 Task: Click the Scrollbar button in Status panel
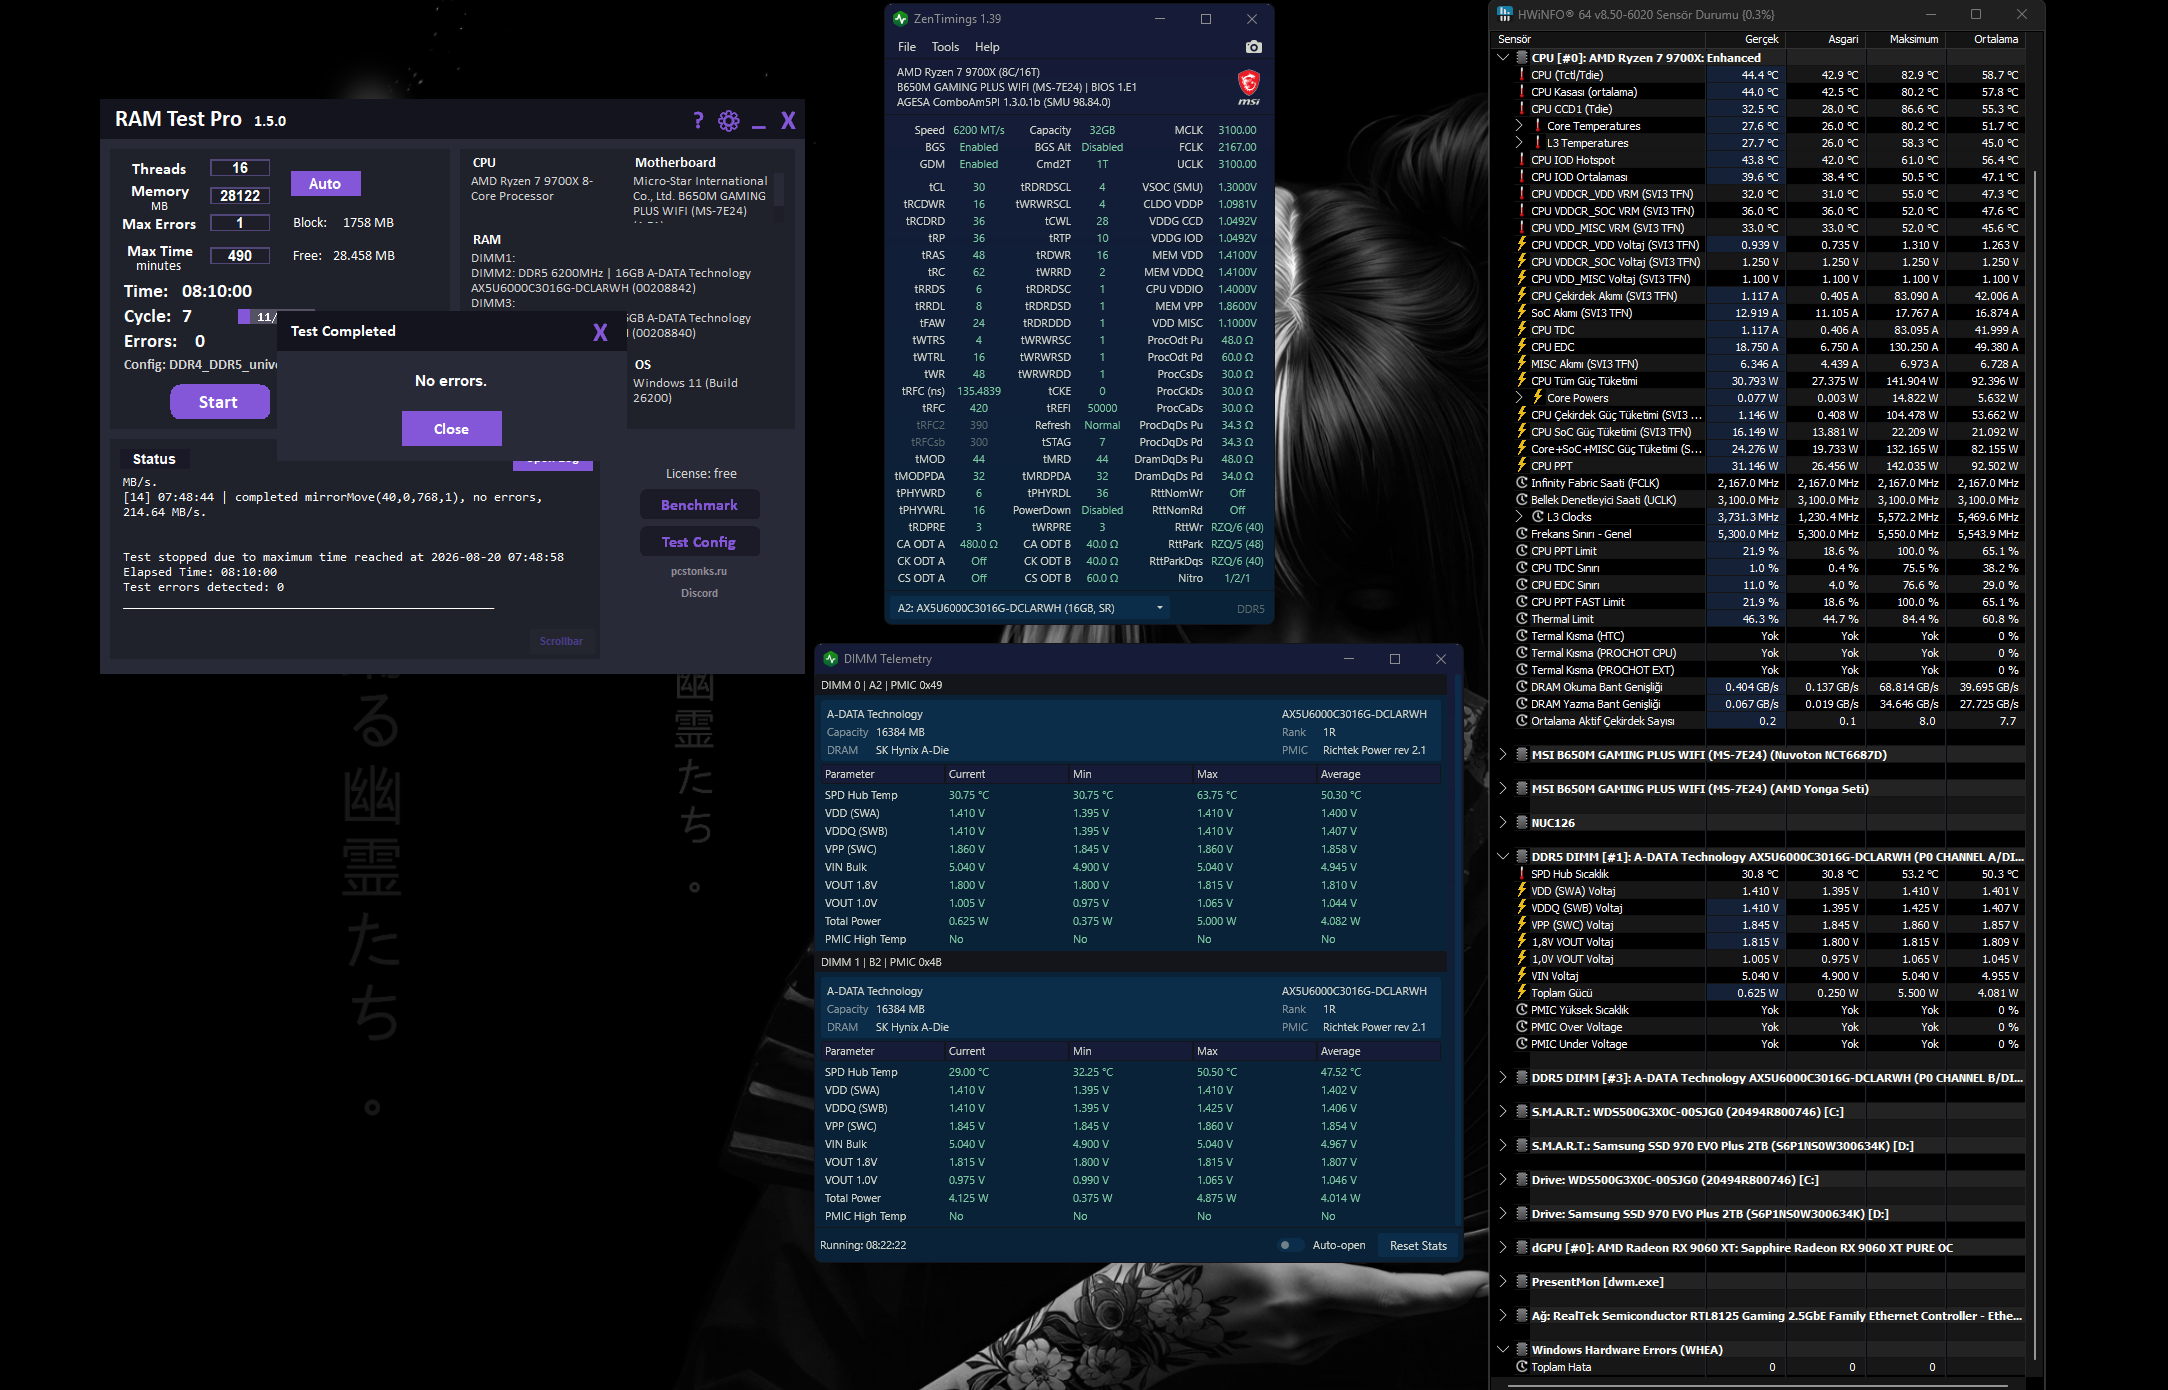pyautogui.click(x=561, y=642)
